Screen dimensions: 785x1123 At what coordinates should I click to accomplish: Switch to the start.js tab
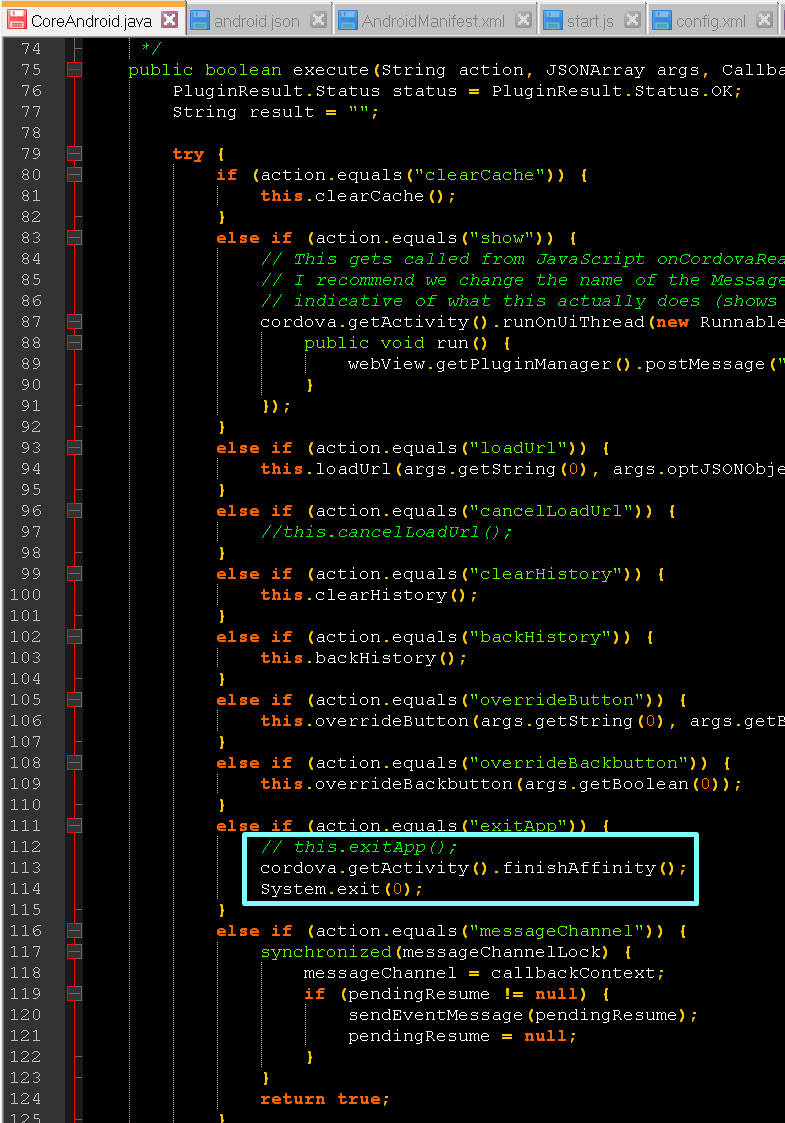591,21
